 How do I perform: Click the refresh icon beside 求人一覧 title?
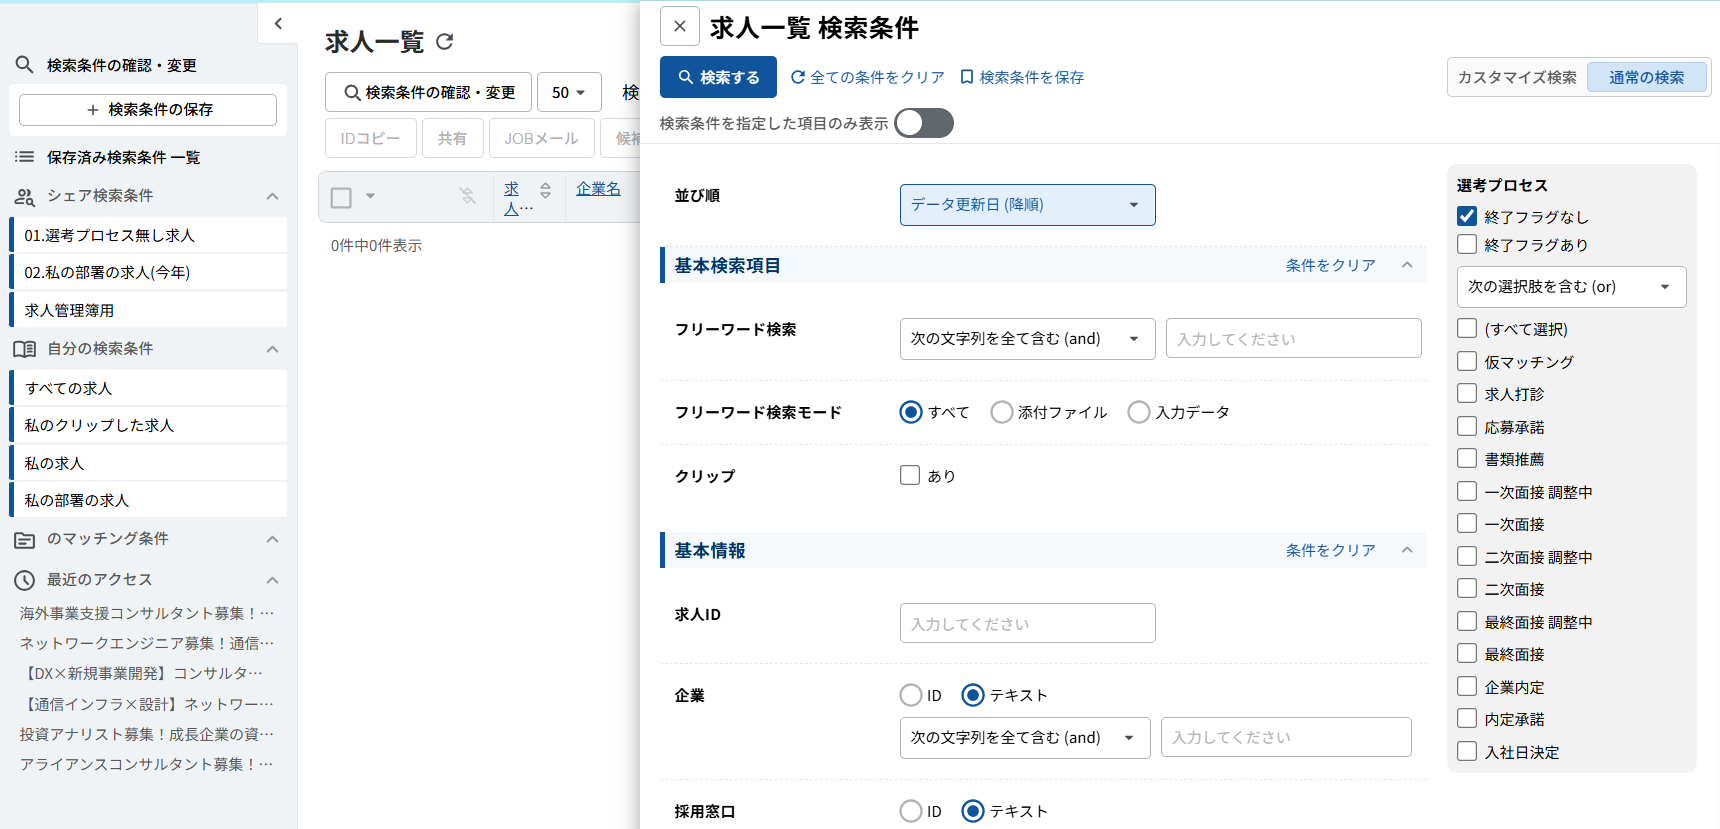pos(445,42)
